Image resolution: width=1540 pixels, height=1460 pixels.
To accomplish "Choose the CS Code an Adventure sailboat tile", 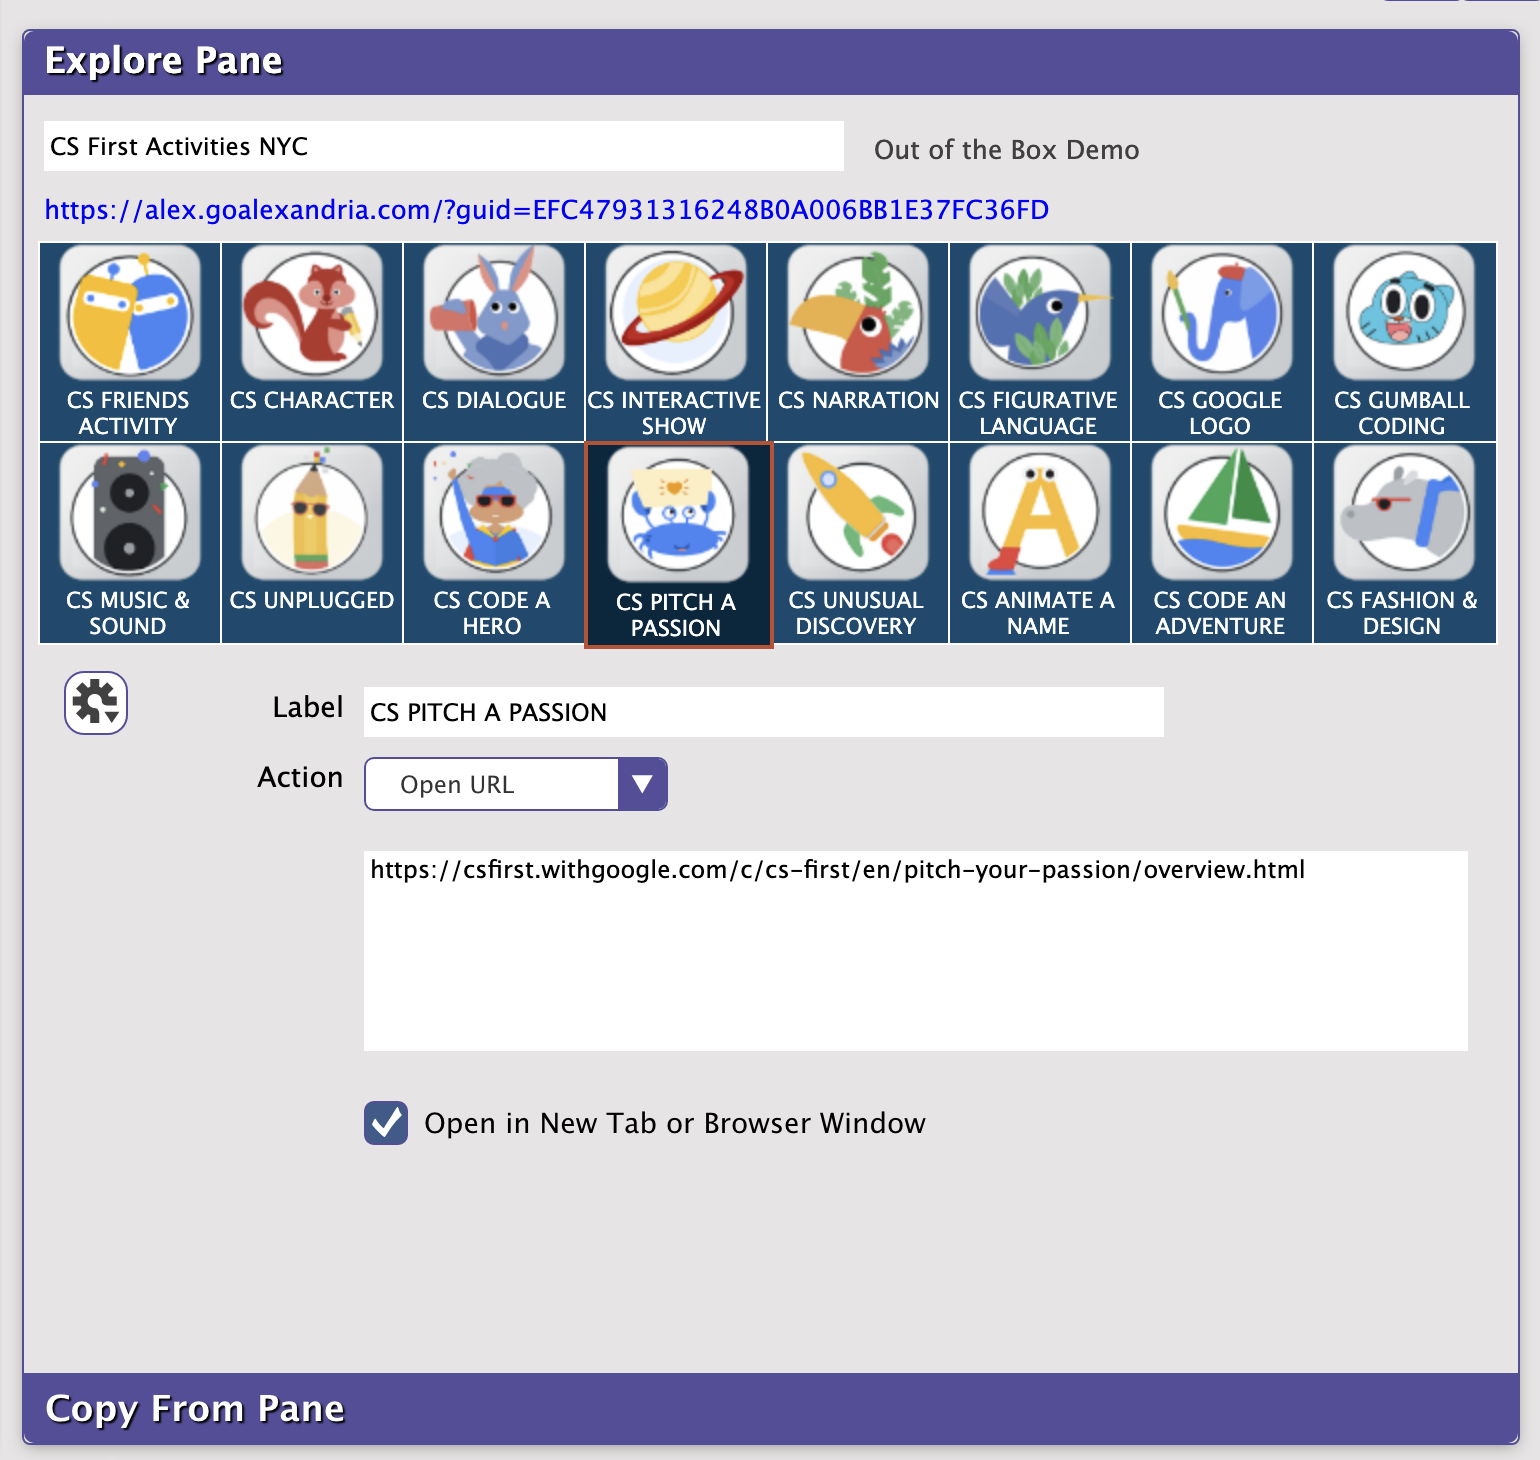I will click(1222, 543).
